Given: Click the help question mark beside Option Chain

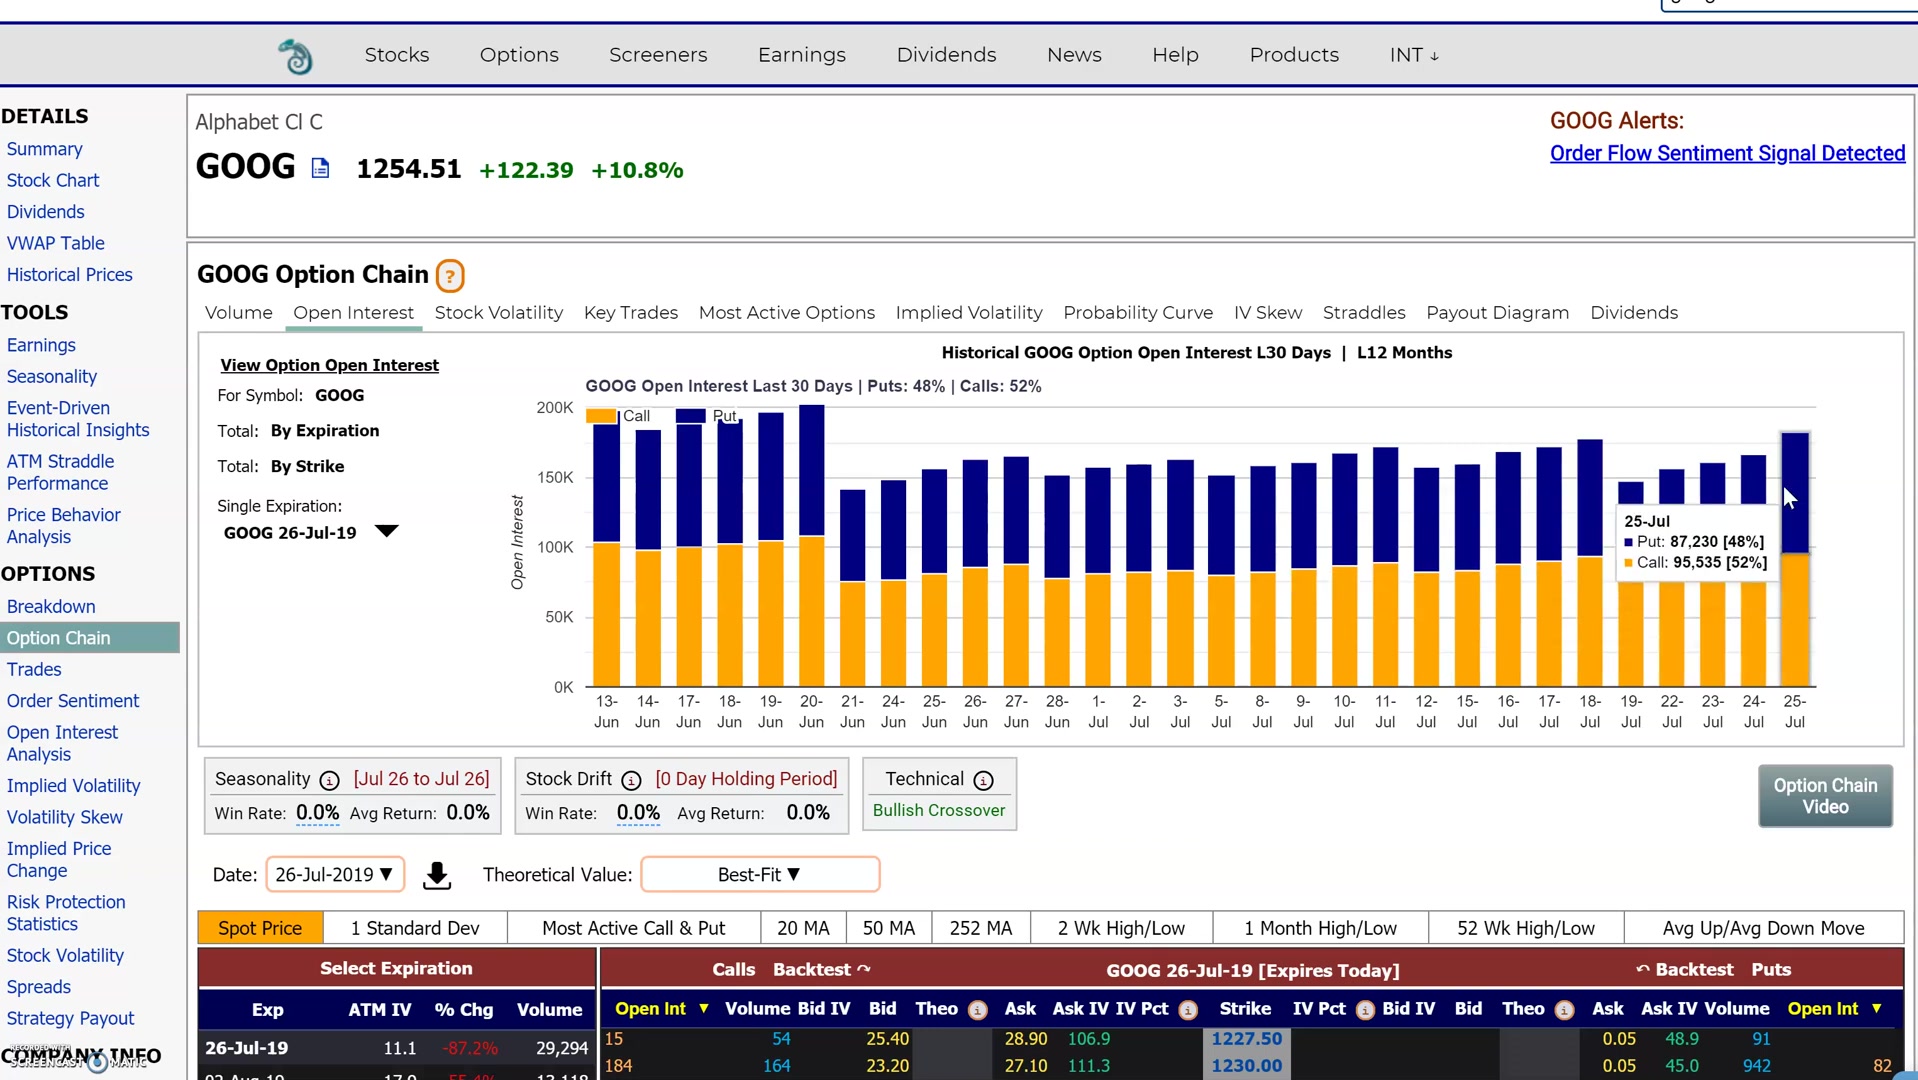Looking at the screenshot, I should tap(450, 276).
